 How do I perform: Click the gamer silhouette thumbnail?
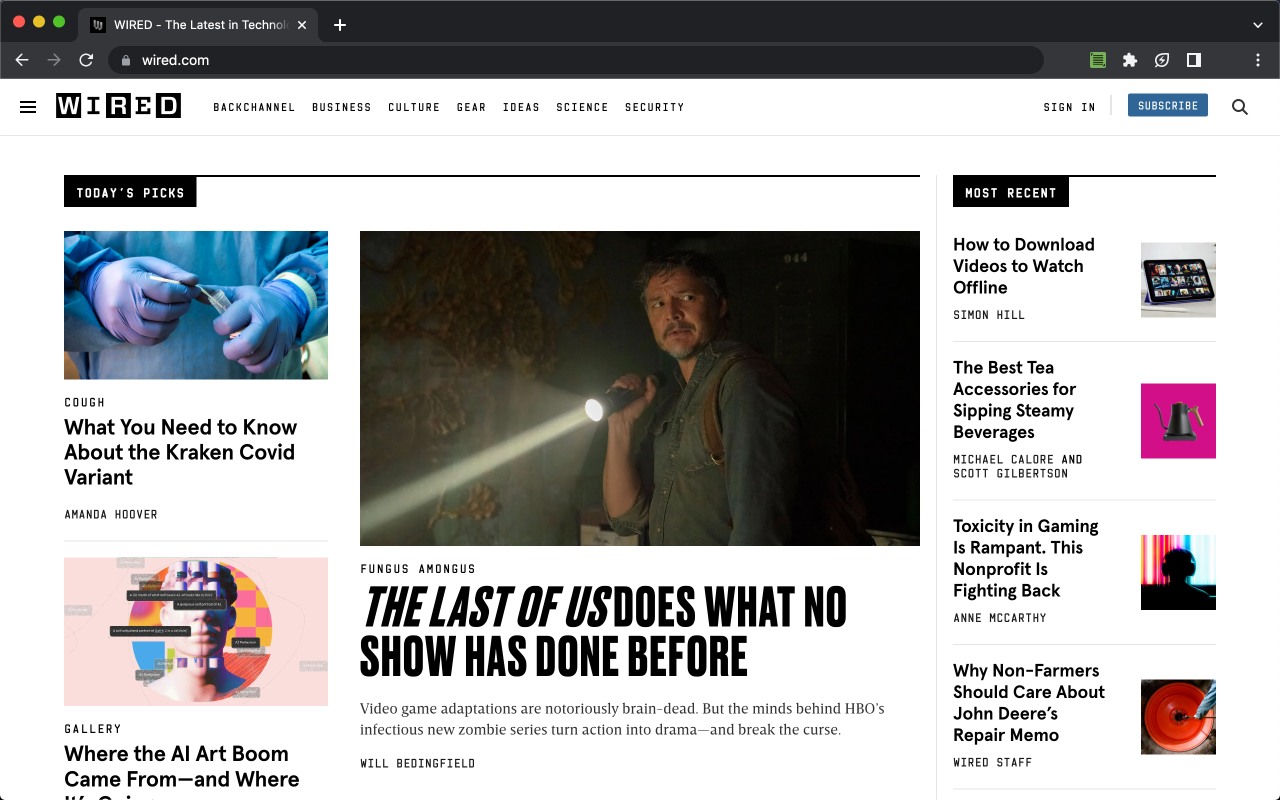pos(1178,572)
